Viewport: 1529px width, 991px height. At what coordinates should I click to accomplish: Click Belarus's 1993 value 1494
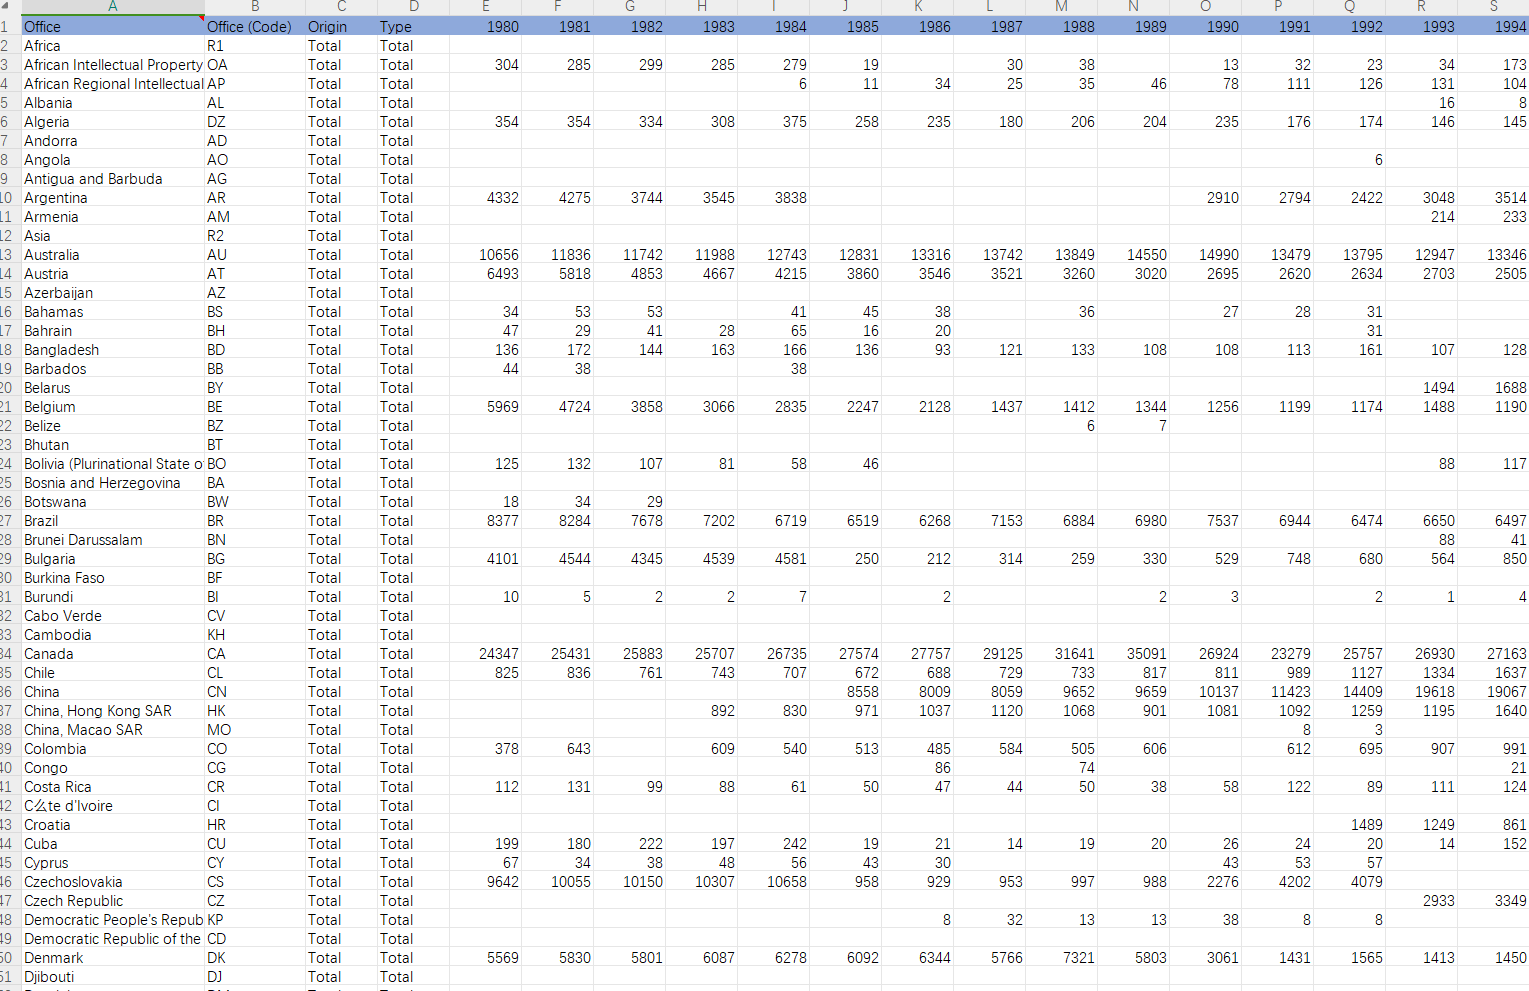[1422, 388]
